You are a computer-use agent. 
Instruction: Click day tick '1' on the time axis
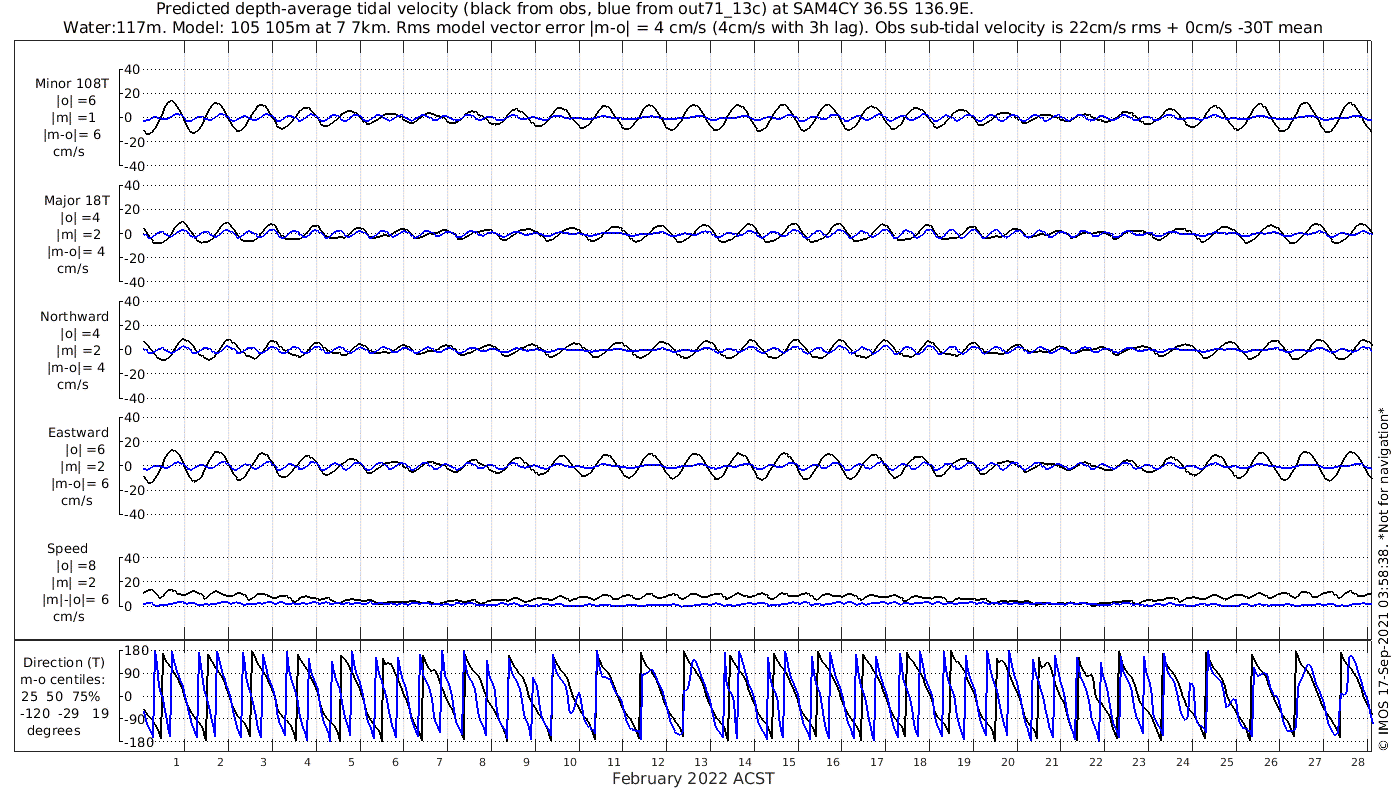(176, 762)
